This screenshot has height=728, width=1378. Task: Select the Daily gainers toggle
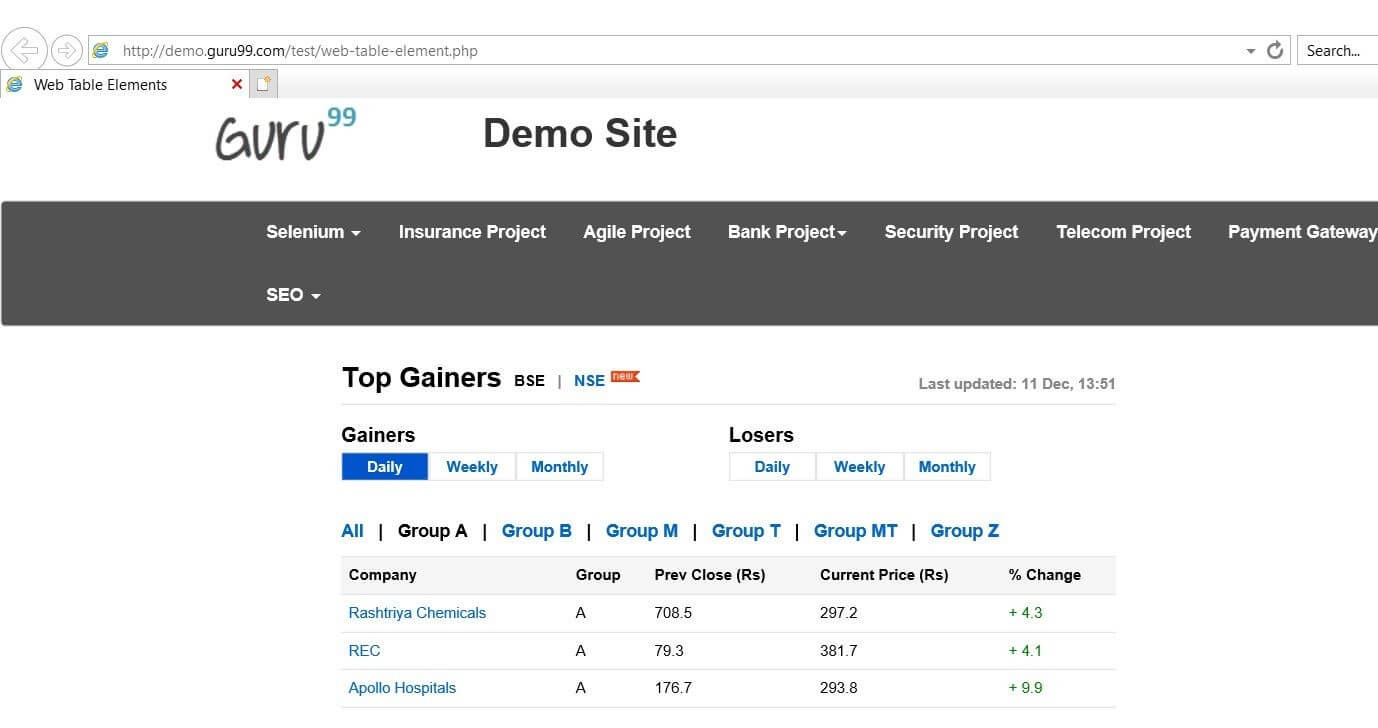coord(385,467)
